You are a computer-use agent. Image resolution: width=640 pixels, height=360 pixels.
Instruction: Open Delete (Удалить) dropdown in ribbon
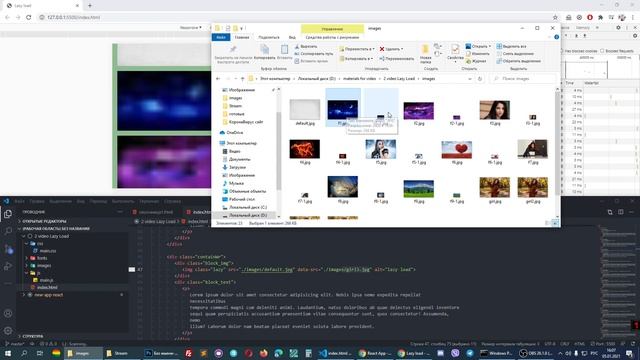click(391, 49)
